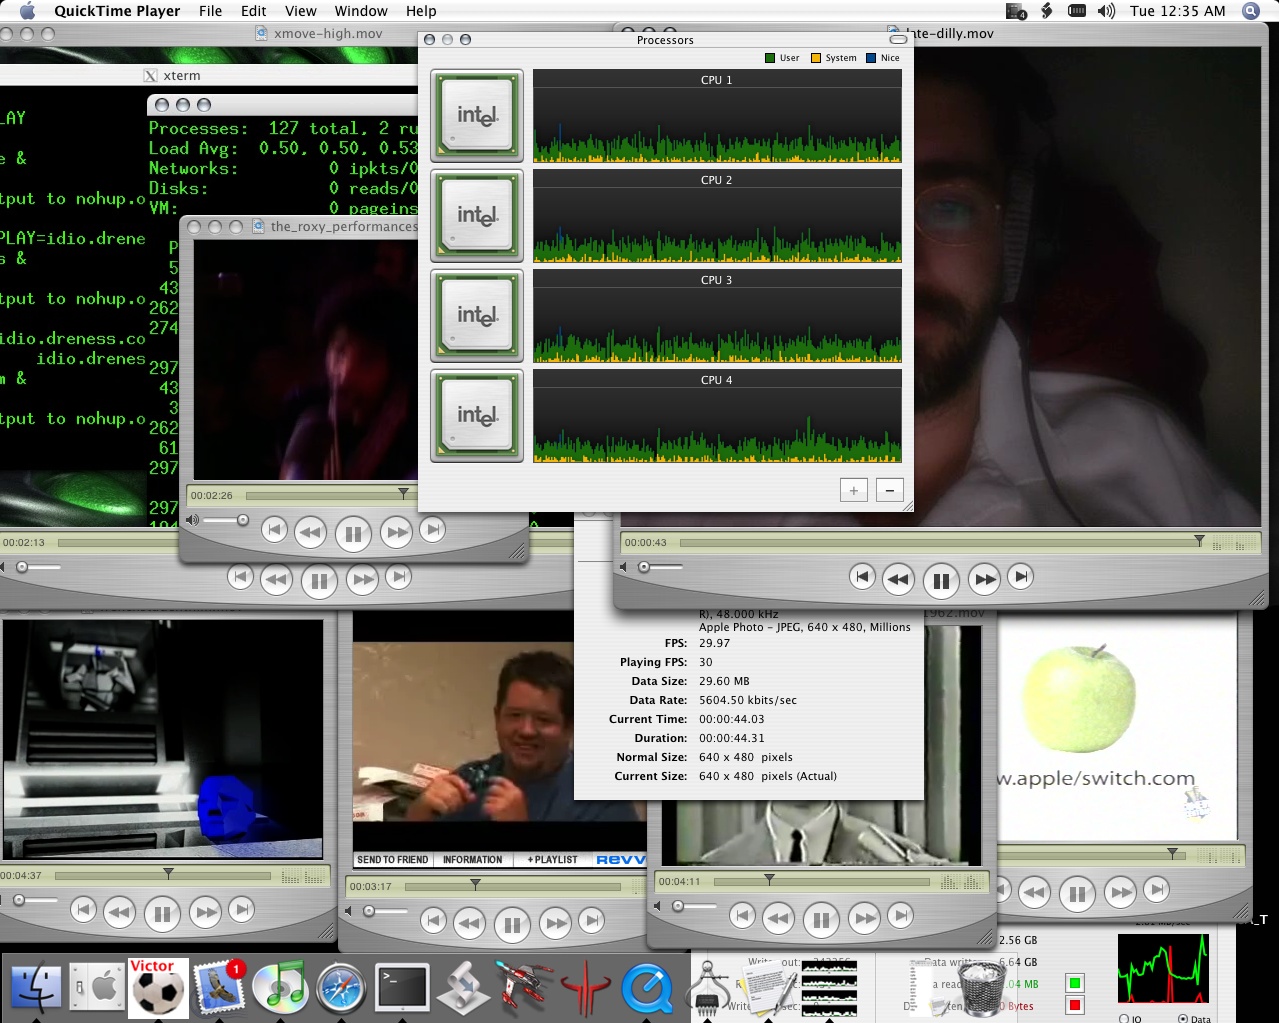Open the Window menu
Image resolution: width=1279 pixels, height=1023 pixels.
tap(360, 11)
